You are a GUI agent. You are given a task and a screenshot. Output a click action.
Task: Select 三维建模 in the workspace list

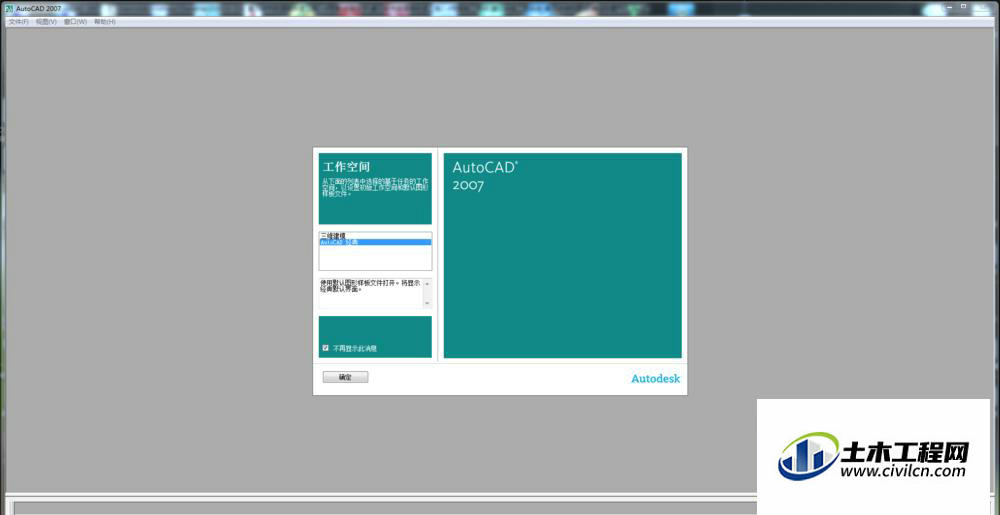[375, 236]
